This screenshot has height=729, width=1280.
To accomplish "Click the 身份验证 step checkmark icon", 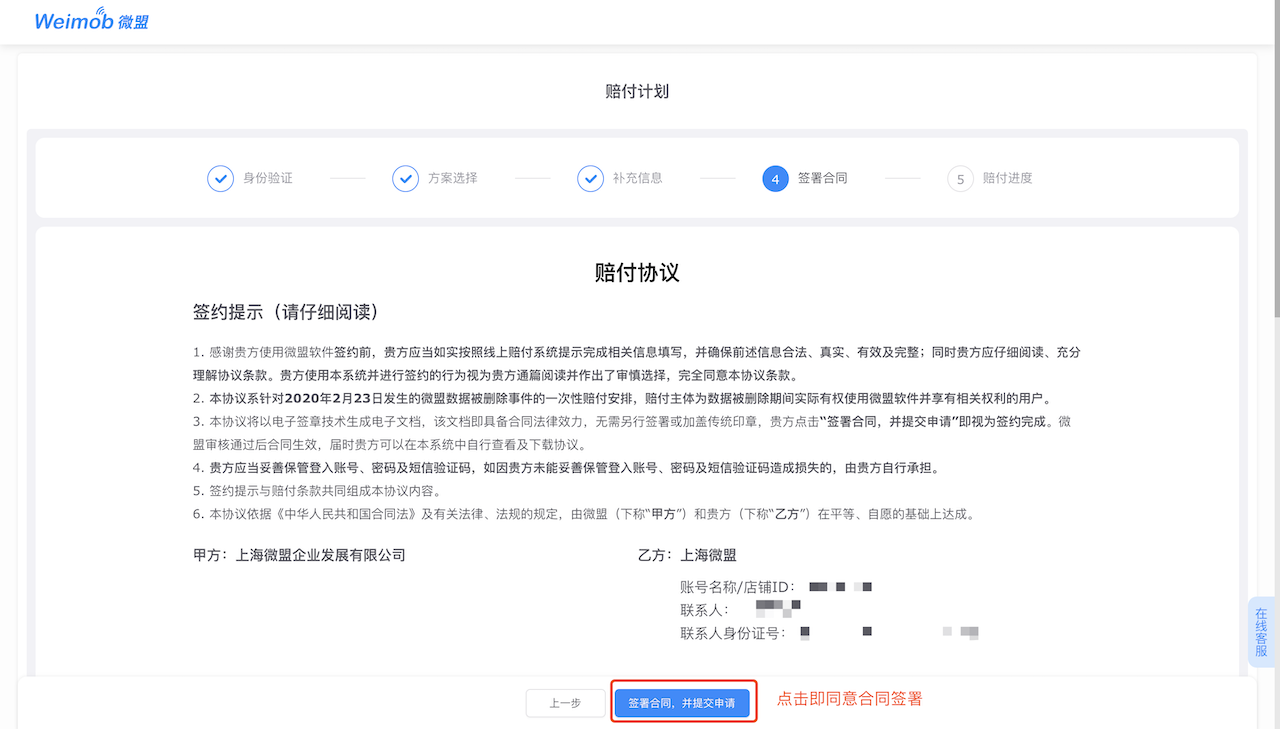I will [220, 178].
